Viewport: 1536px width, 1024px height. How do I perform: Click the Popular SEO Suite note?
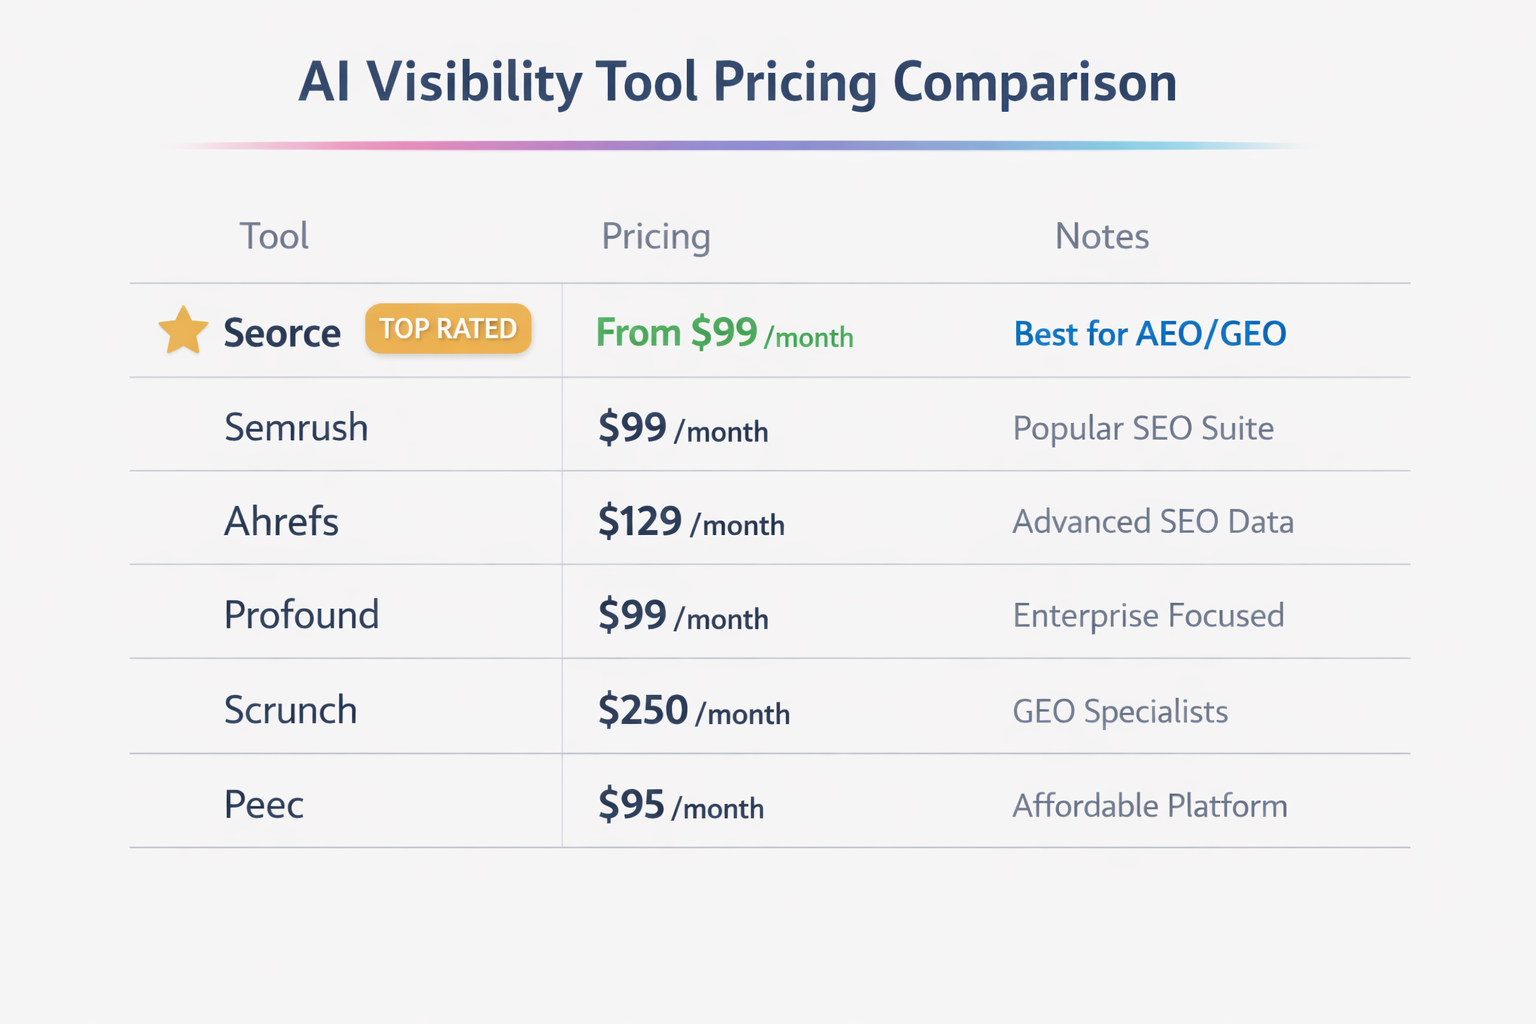tap(1143, 428)
